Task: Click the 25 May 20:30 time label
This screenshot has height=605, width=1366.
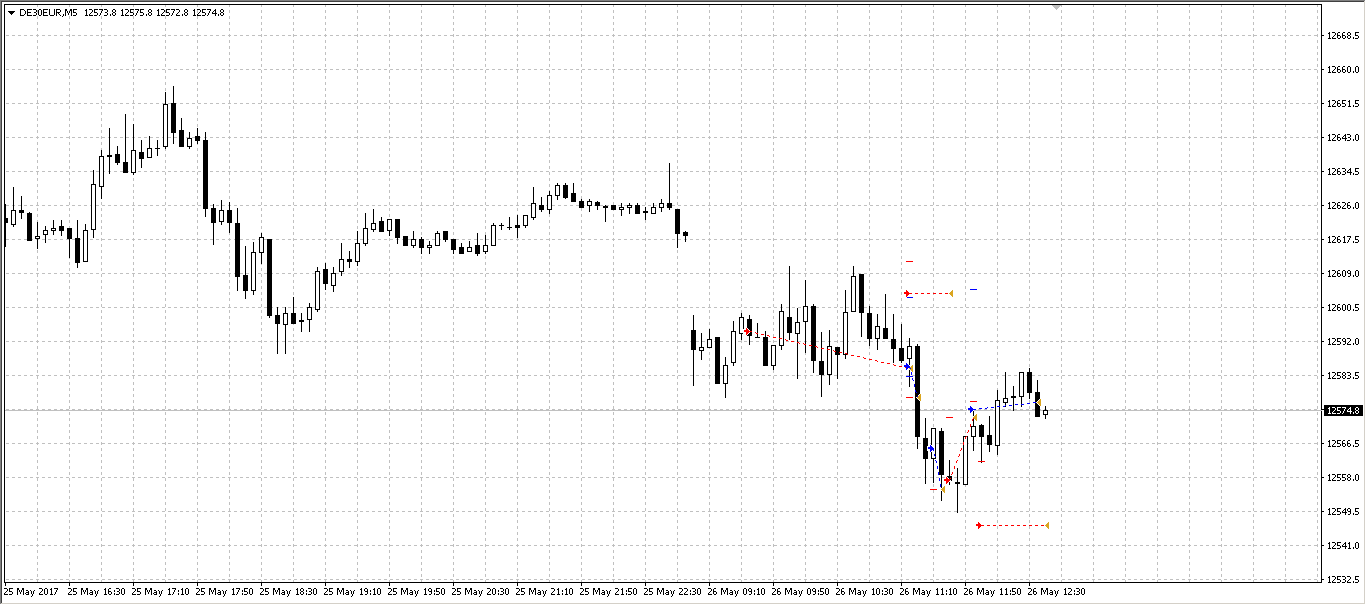Action: (482, 592)
